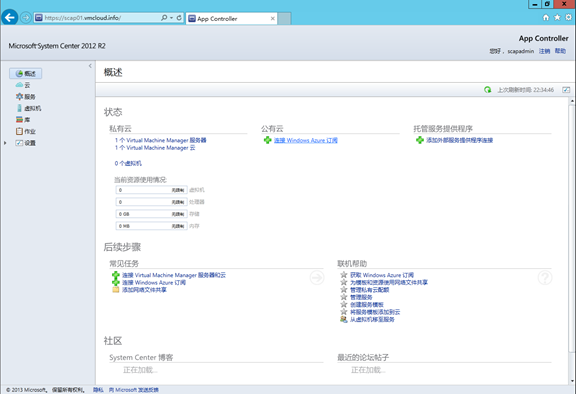Open the 1 个 Virtual Machine Manager 服务器 link
The height and width of the screenshot is (394, 576).
pos(161,140)
